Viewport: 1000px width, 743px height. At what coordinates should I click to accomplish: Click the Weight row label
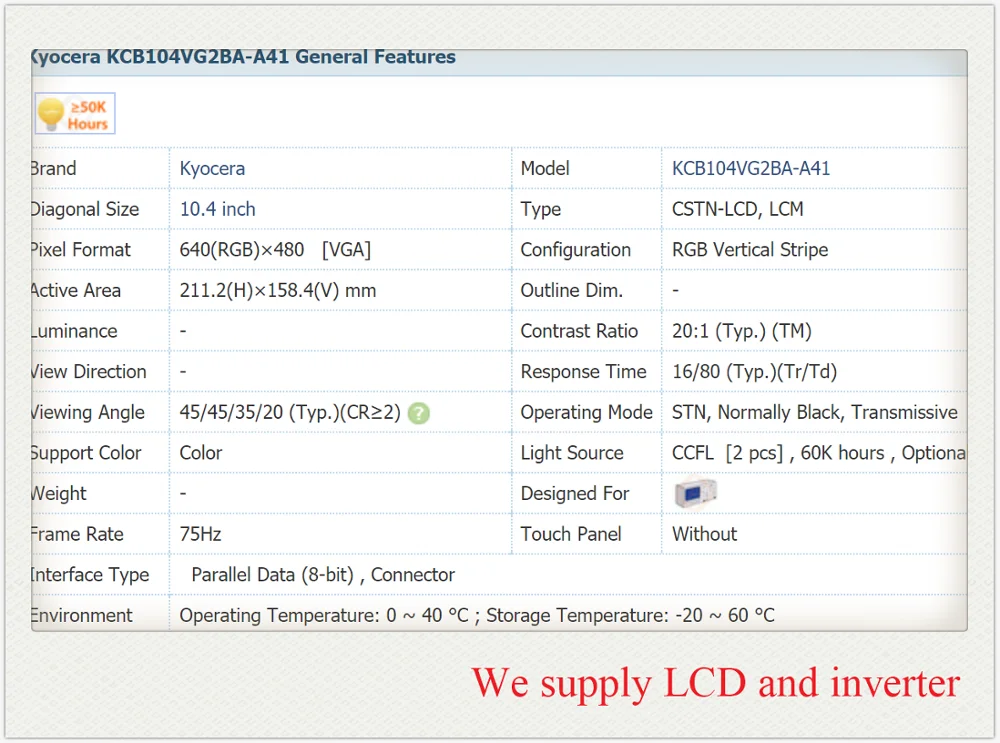pyautogui.click(x=59, y=494)
